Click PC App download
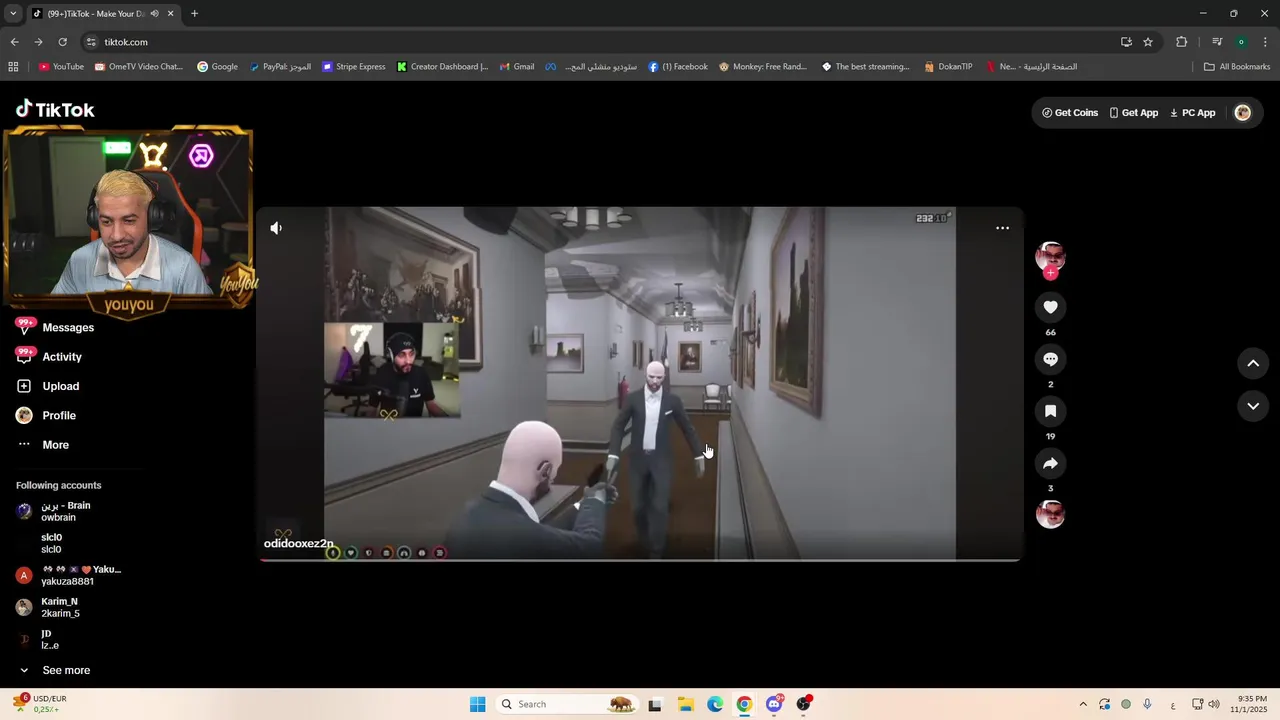Viewport: 1280px width, 720px height. [x=1193, y=113]
